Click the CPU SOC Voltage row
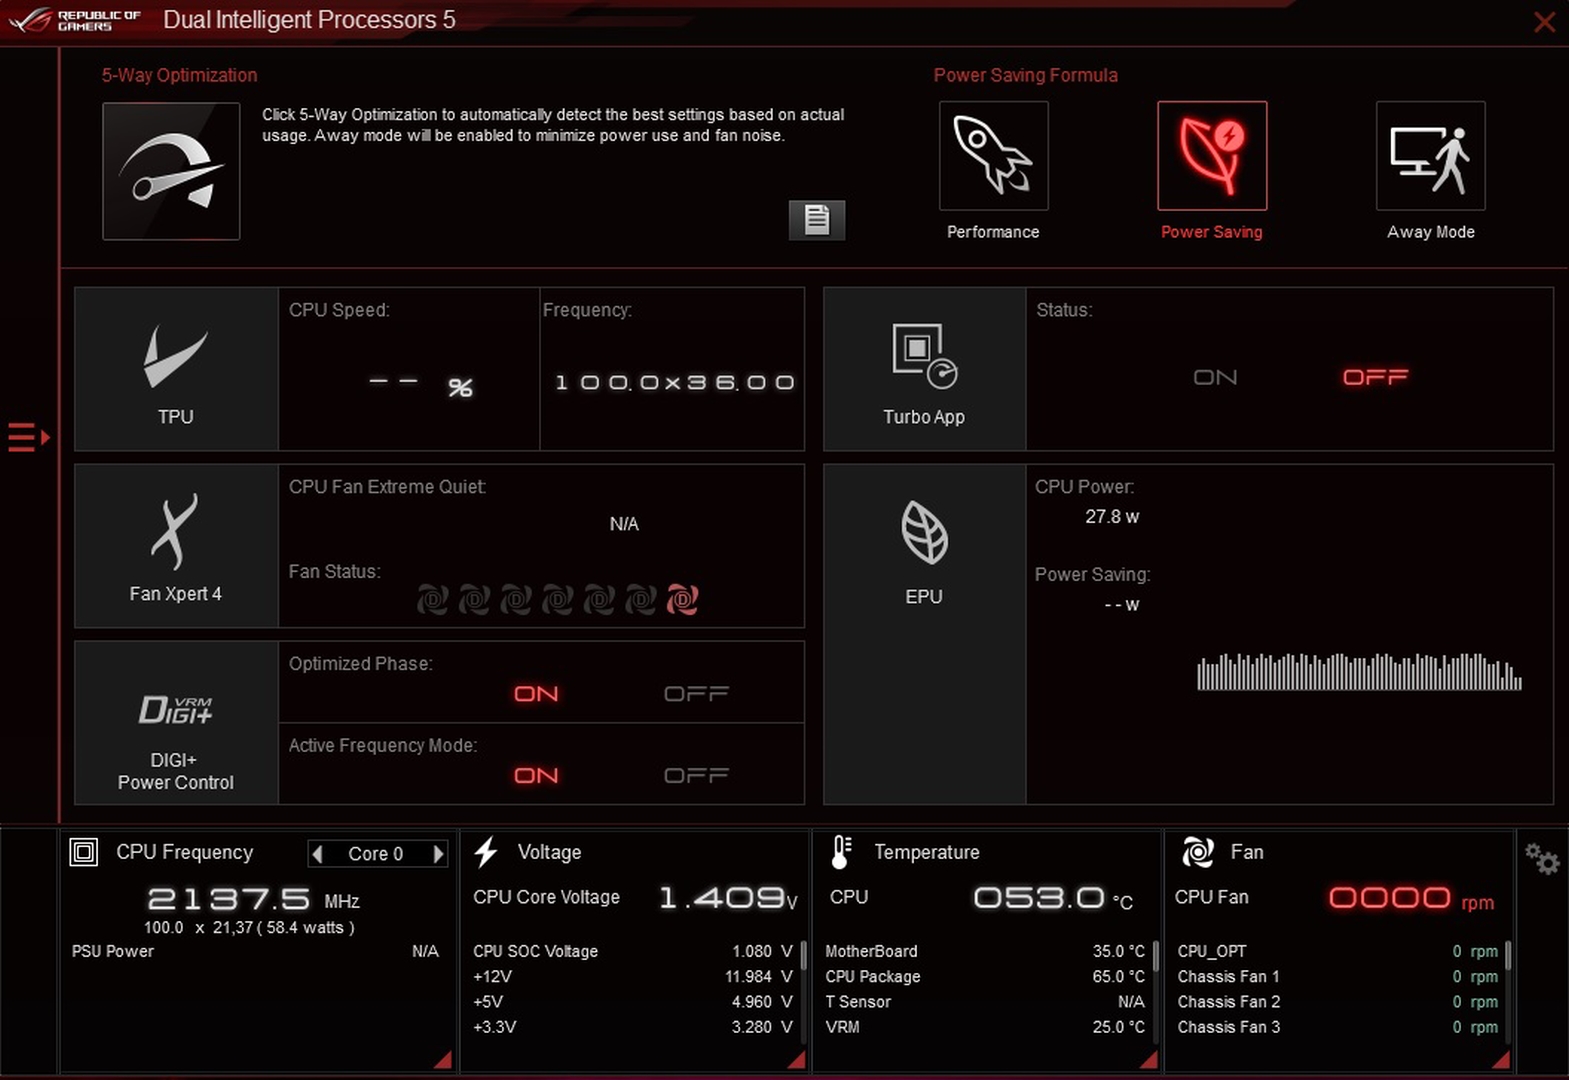 [x=633, y=951]
